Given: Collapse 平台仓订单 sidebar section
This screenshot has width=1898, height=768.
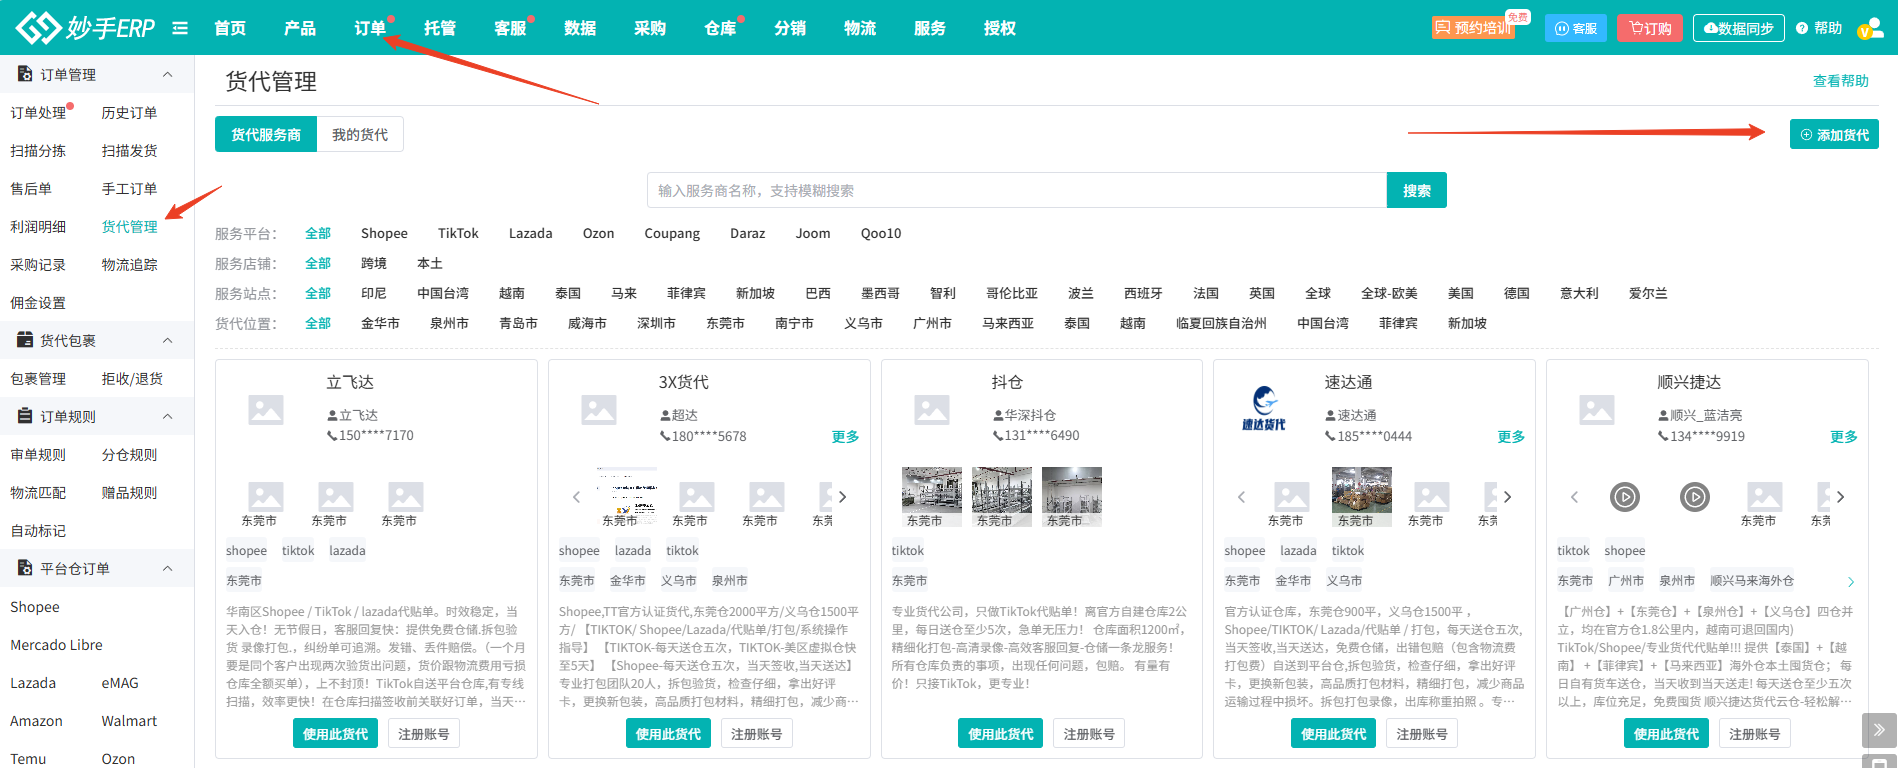Looking at the screenshot, I should click(167, 568).
